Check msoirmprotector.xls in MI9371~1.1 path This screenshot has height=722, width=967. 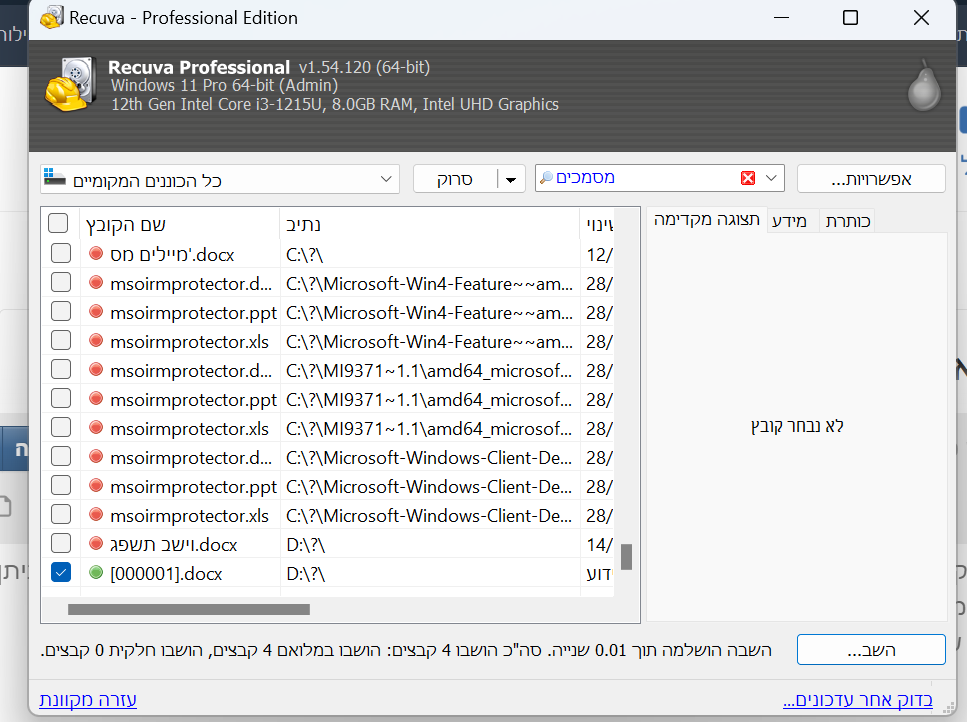[60, 427]
